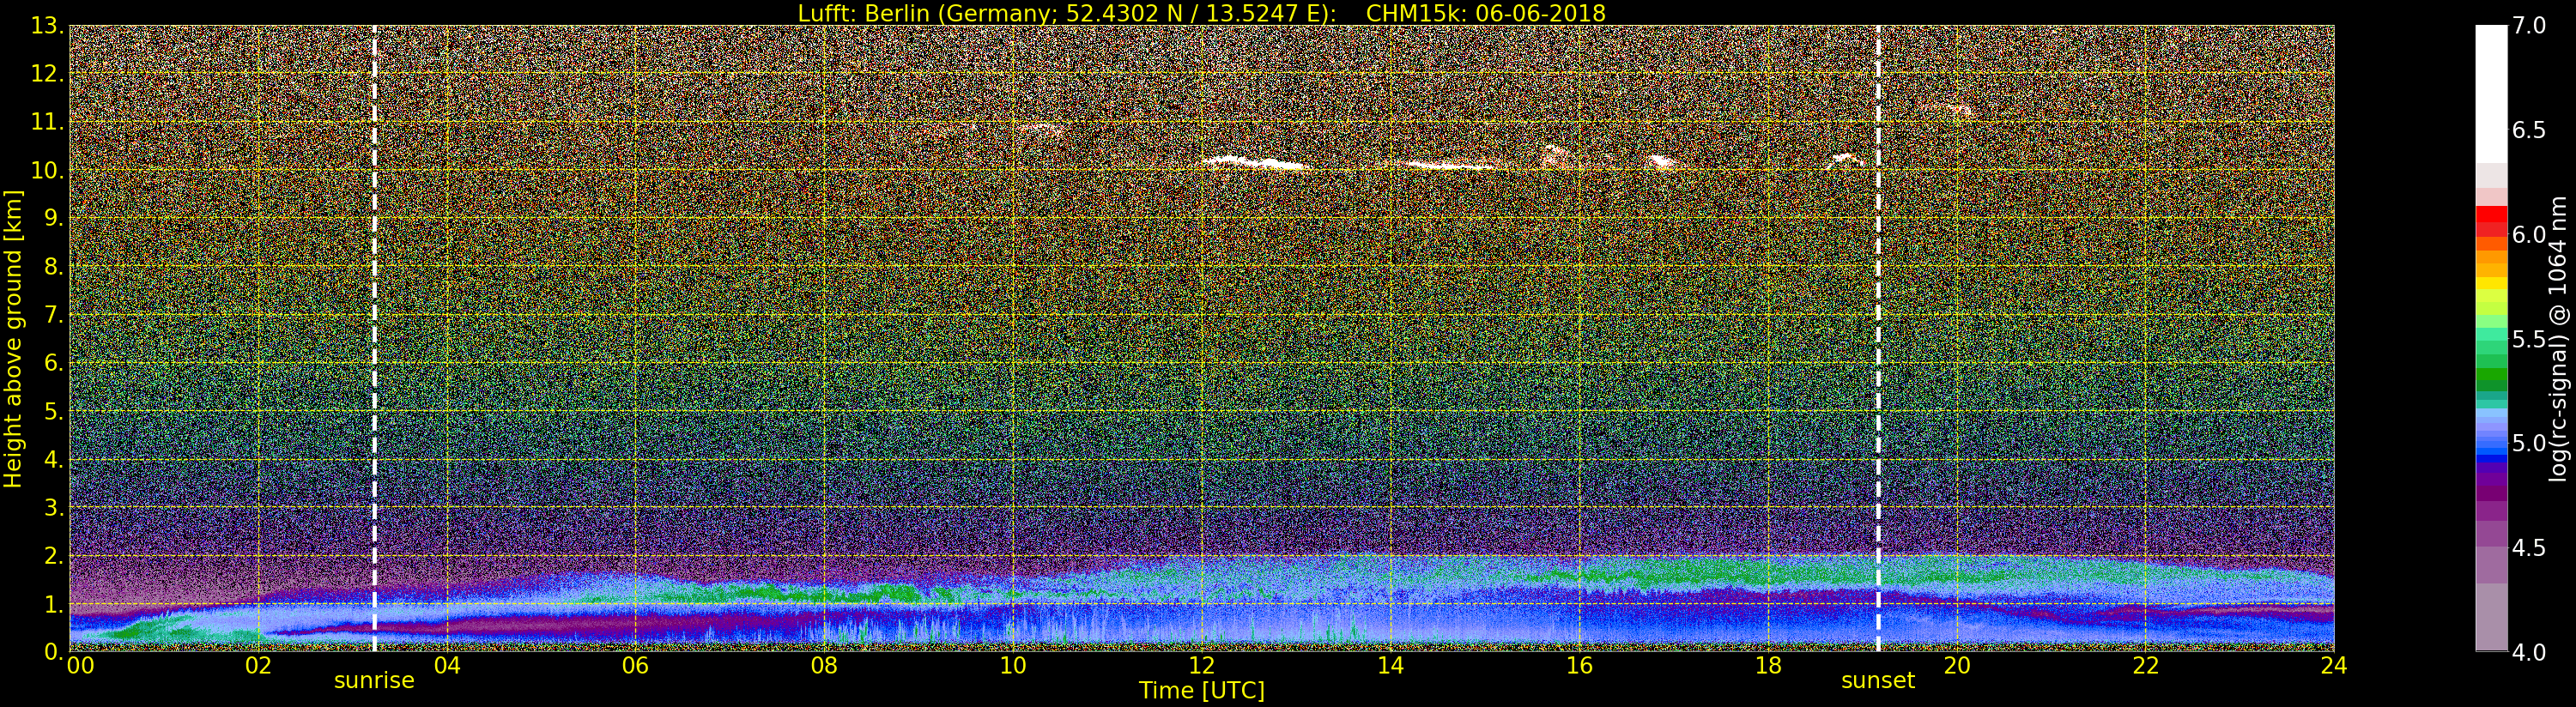Click the '16' tick on the time axis

(x=1579, y=665)
